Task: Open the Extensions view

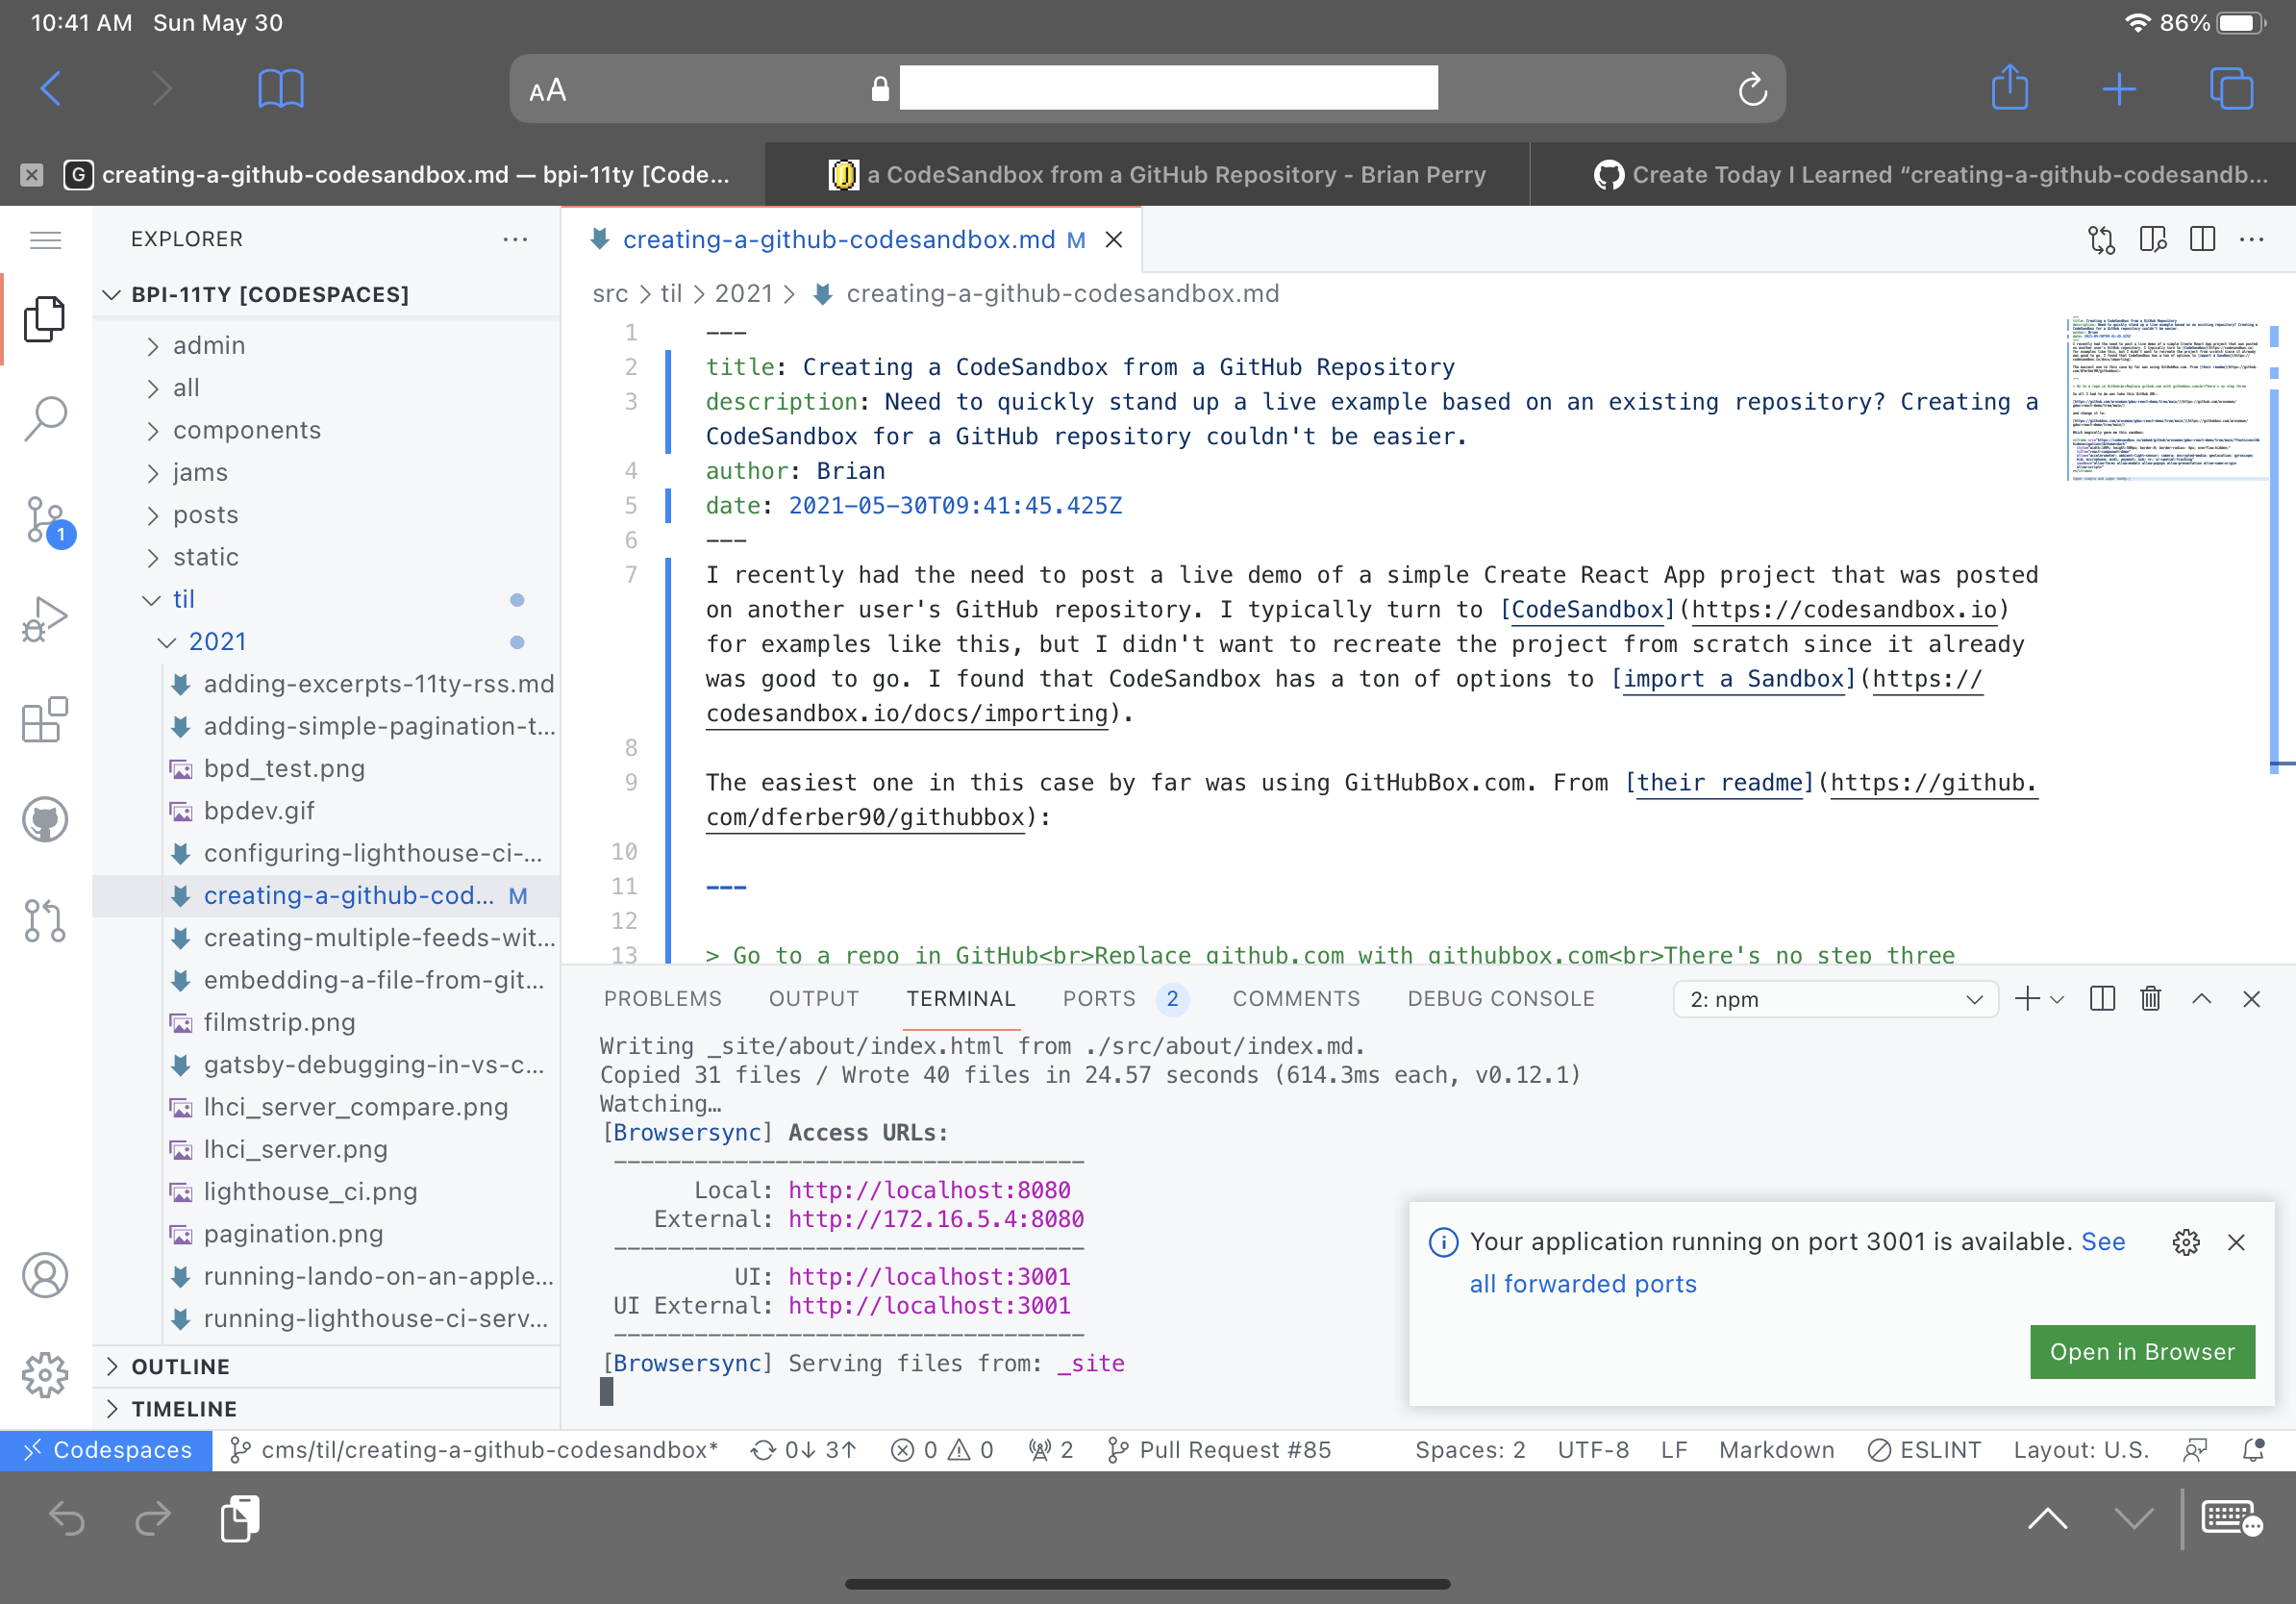Action: 45,719
